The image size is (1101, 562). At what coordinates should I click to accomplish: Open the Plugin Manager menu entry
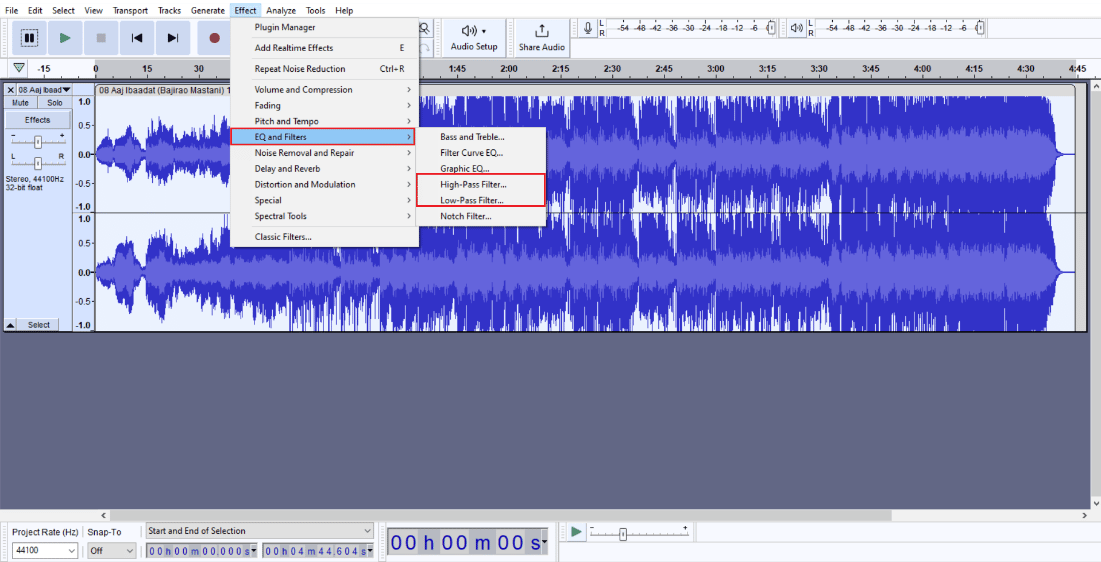click(324, 27)
